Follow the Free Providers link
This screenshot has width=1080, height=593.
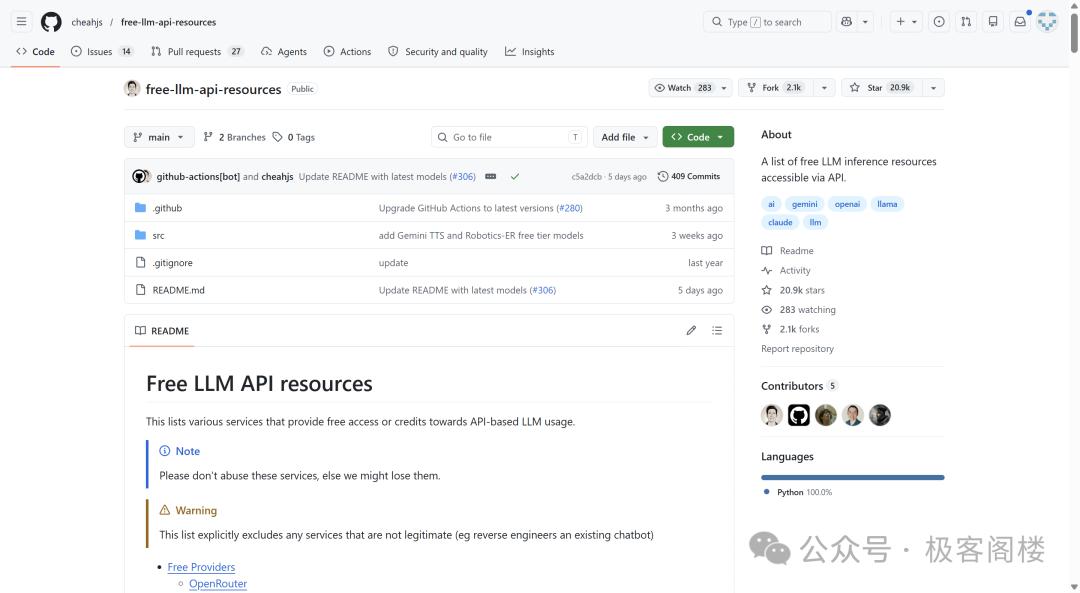tap(201, 567)
